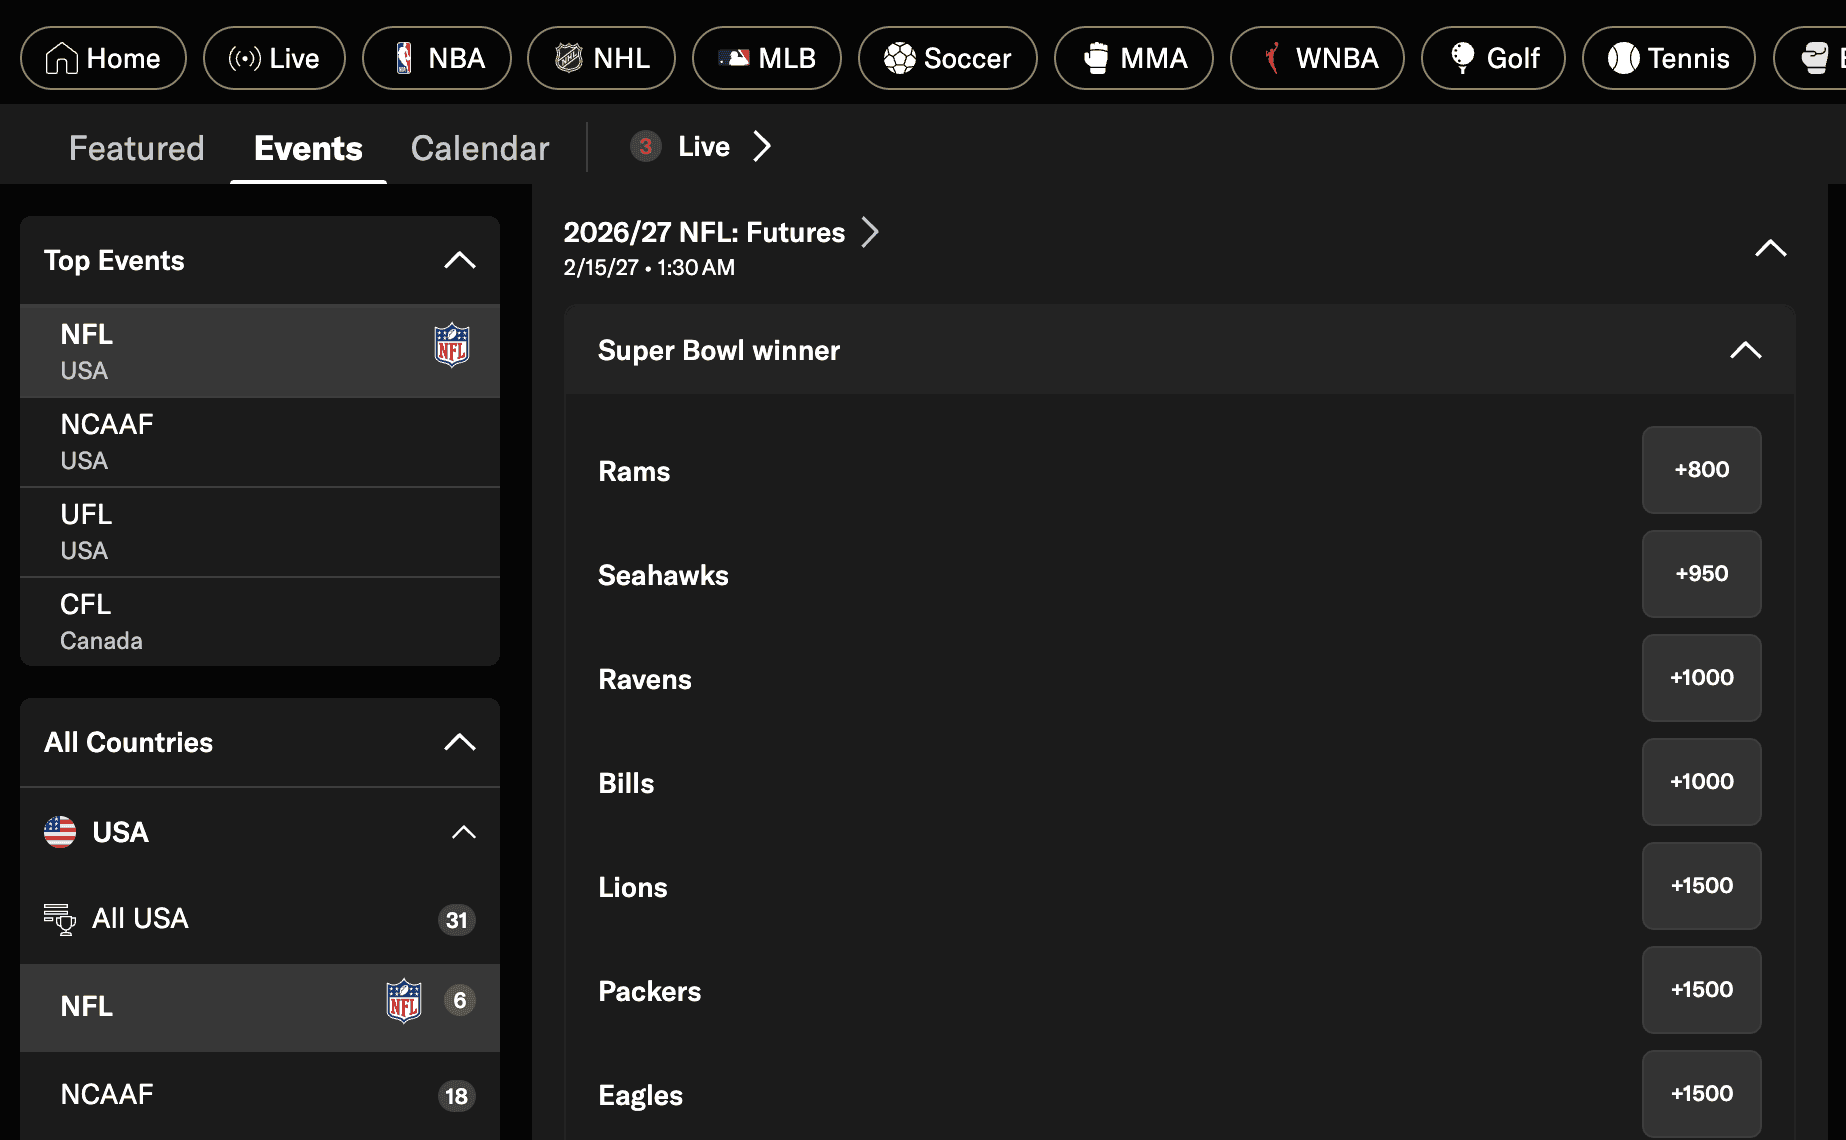Open the Live events link with arrow

702,147
